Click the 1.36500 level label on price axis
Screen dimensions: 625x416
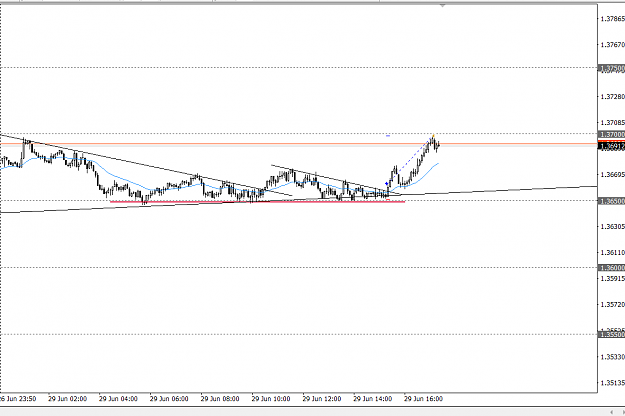pos(611,201)
